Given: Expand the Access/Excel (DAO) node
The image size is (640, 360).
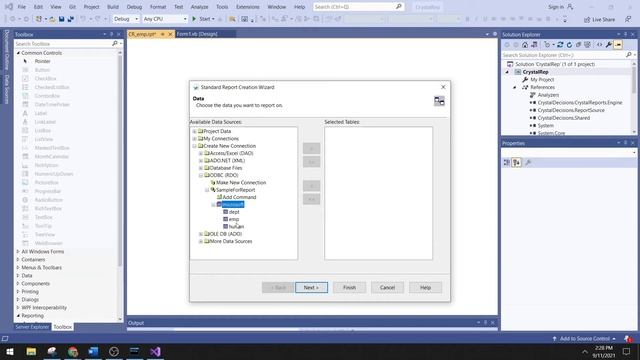Looking at the screenshot, I should coord(201,153).
